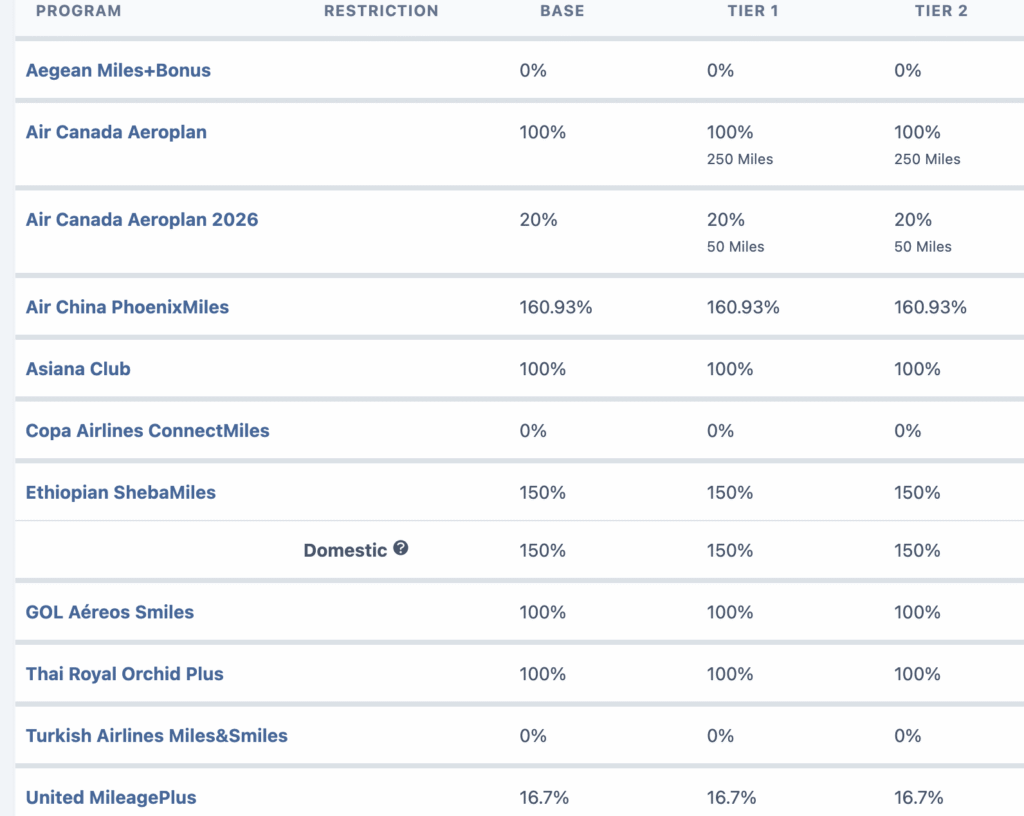Click the Domestic restriction label
The width and height of the screenshot is (1024, 816).
pyautogui.click(x=345, y=550)
